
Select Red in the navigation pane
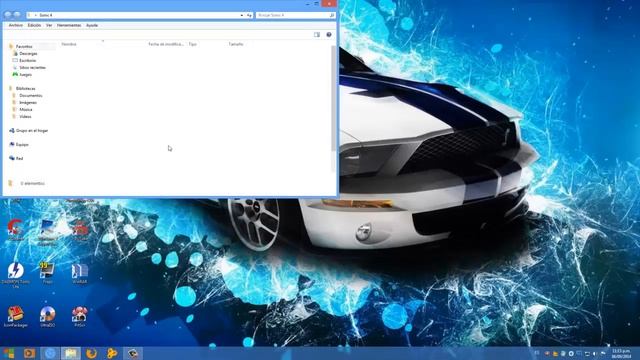click(x=19, y=158)
